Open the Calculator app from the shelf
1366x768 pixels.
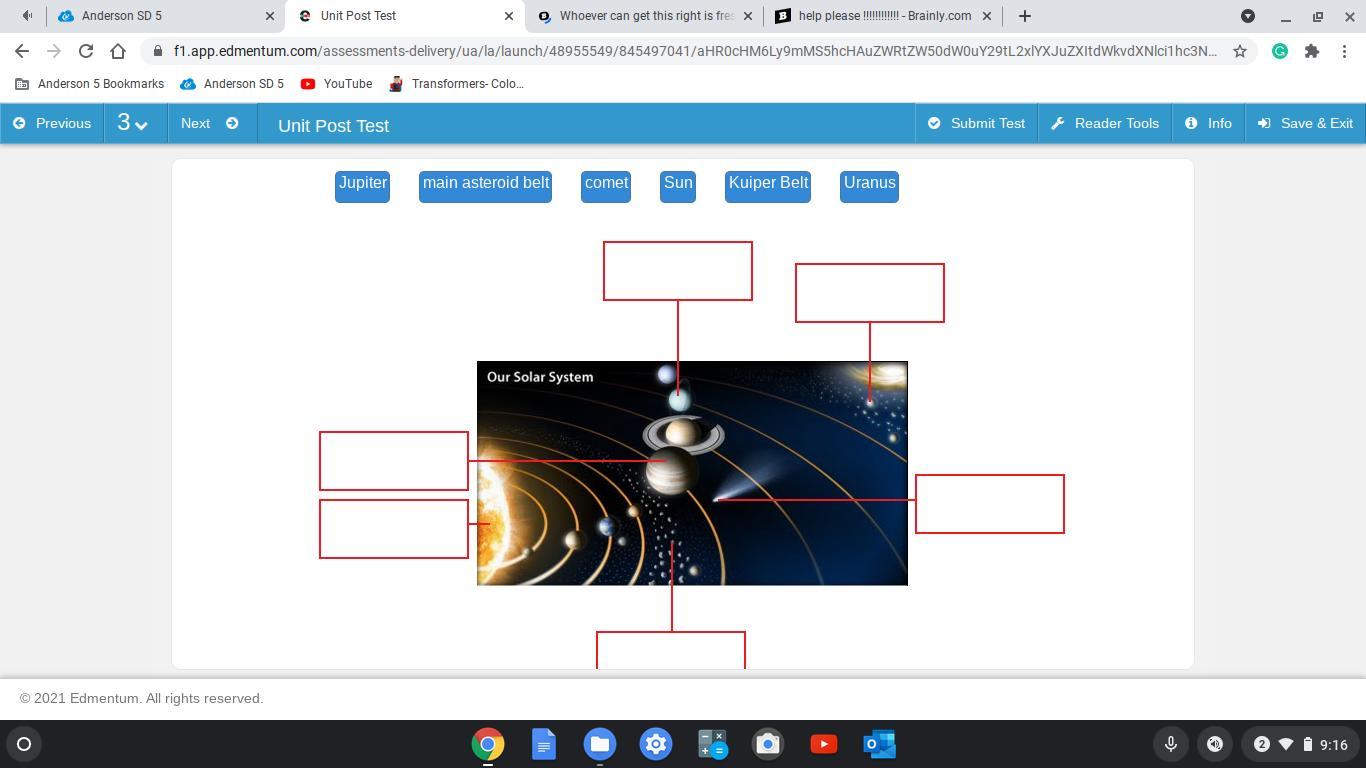pyautogui.click(x=712, y=744)
